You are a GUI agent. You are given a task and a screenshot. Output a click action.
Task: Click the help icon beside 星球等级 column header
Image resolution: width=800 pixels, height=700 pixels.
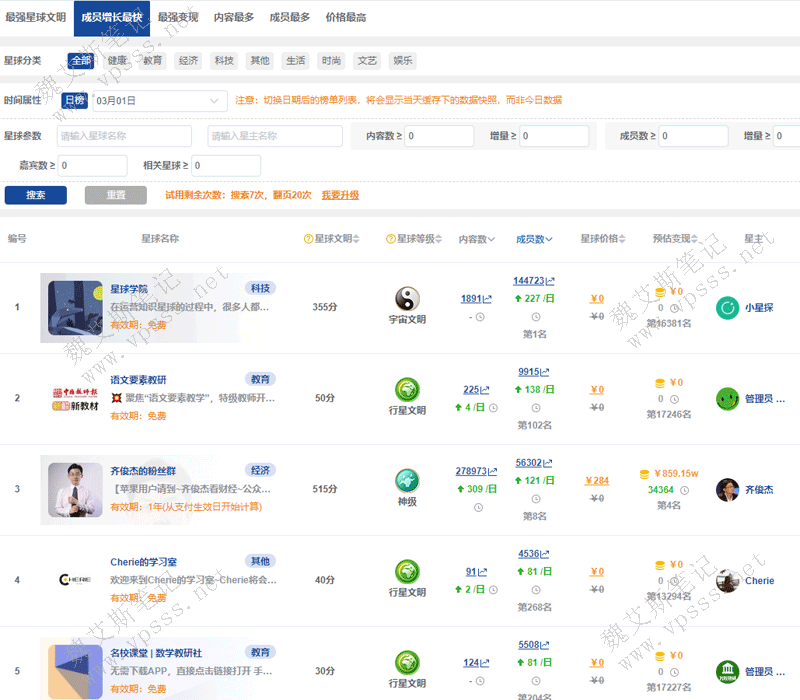tap(391, 239)
